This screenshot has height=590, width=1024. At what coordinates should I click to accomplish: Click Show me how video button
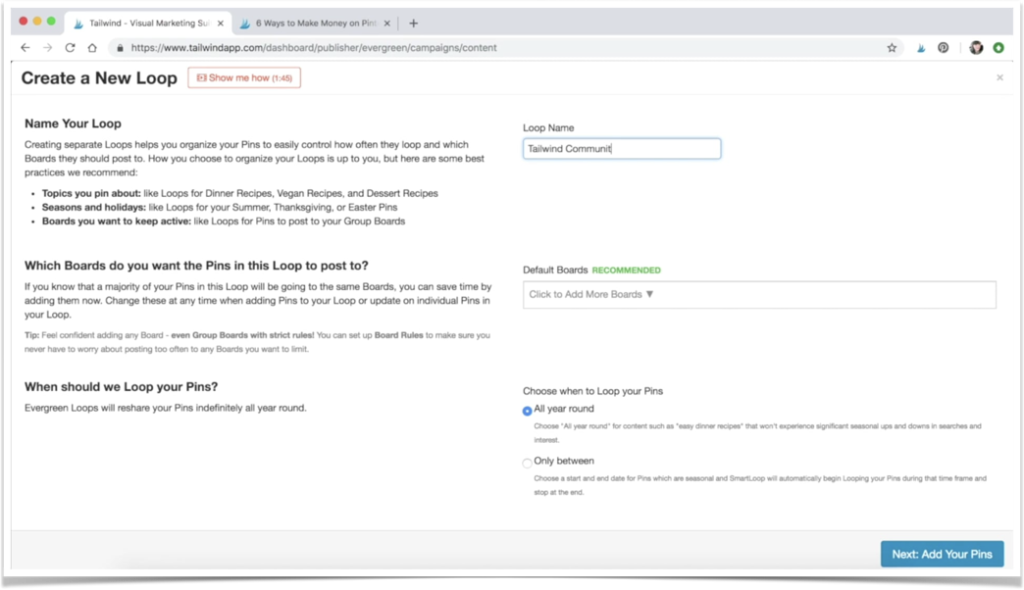tap(244, 78)
